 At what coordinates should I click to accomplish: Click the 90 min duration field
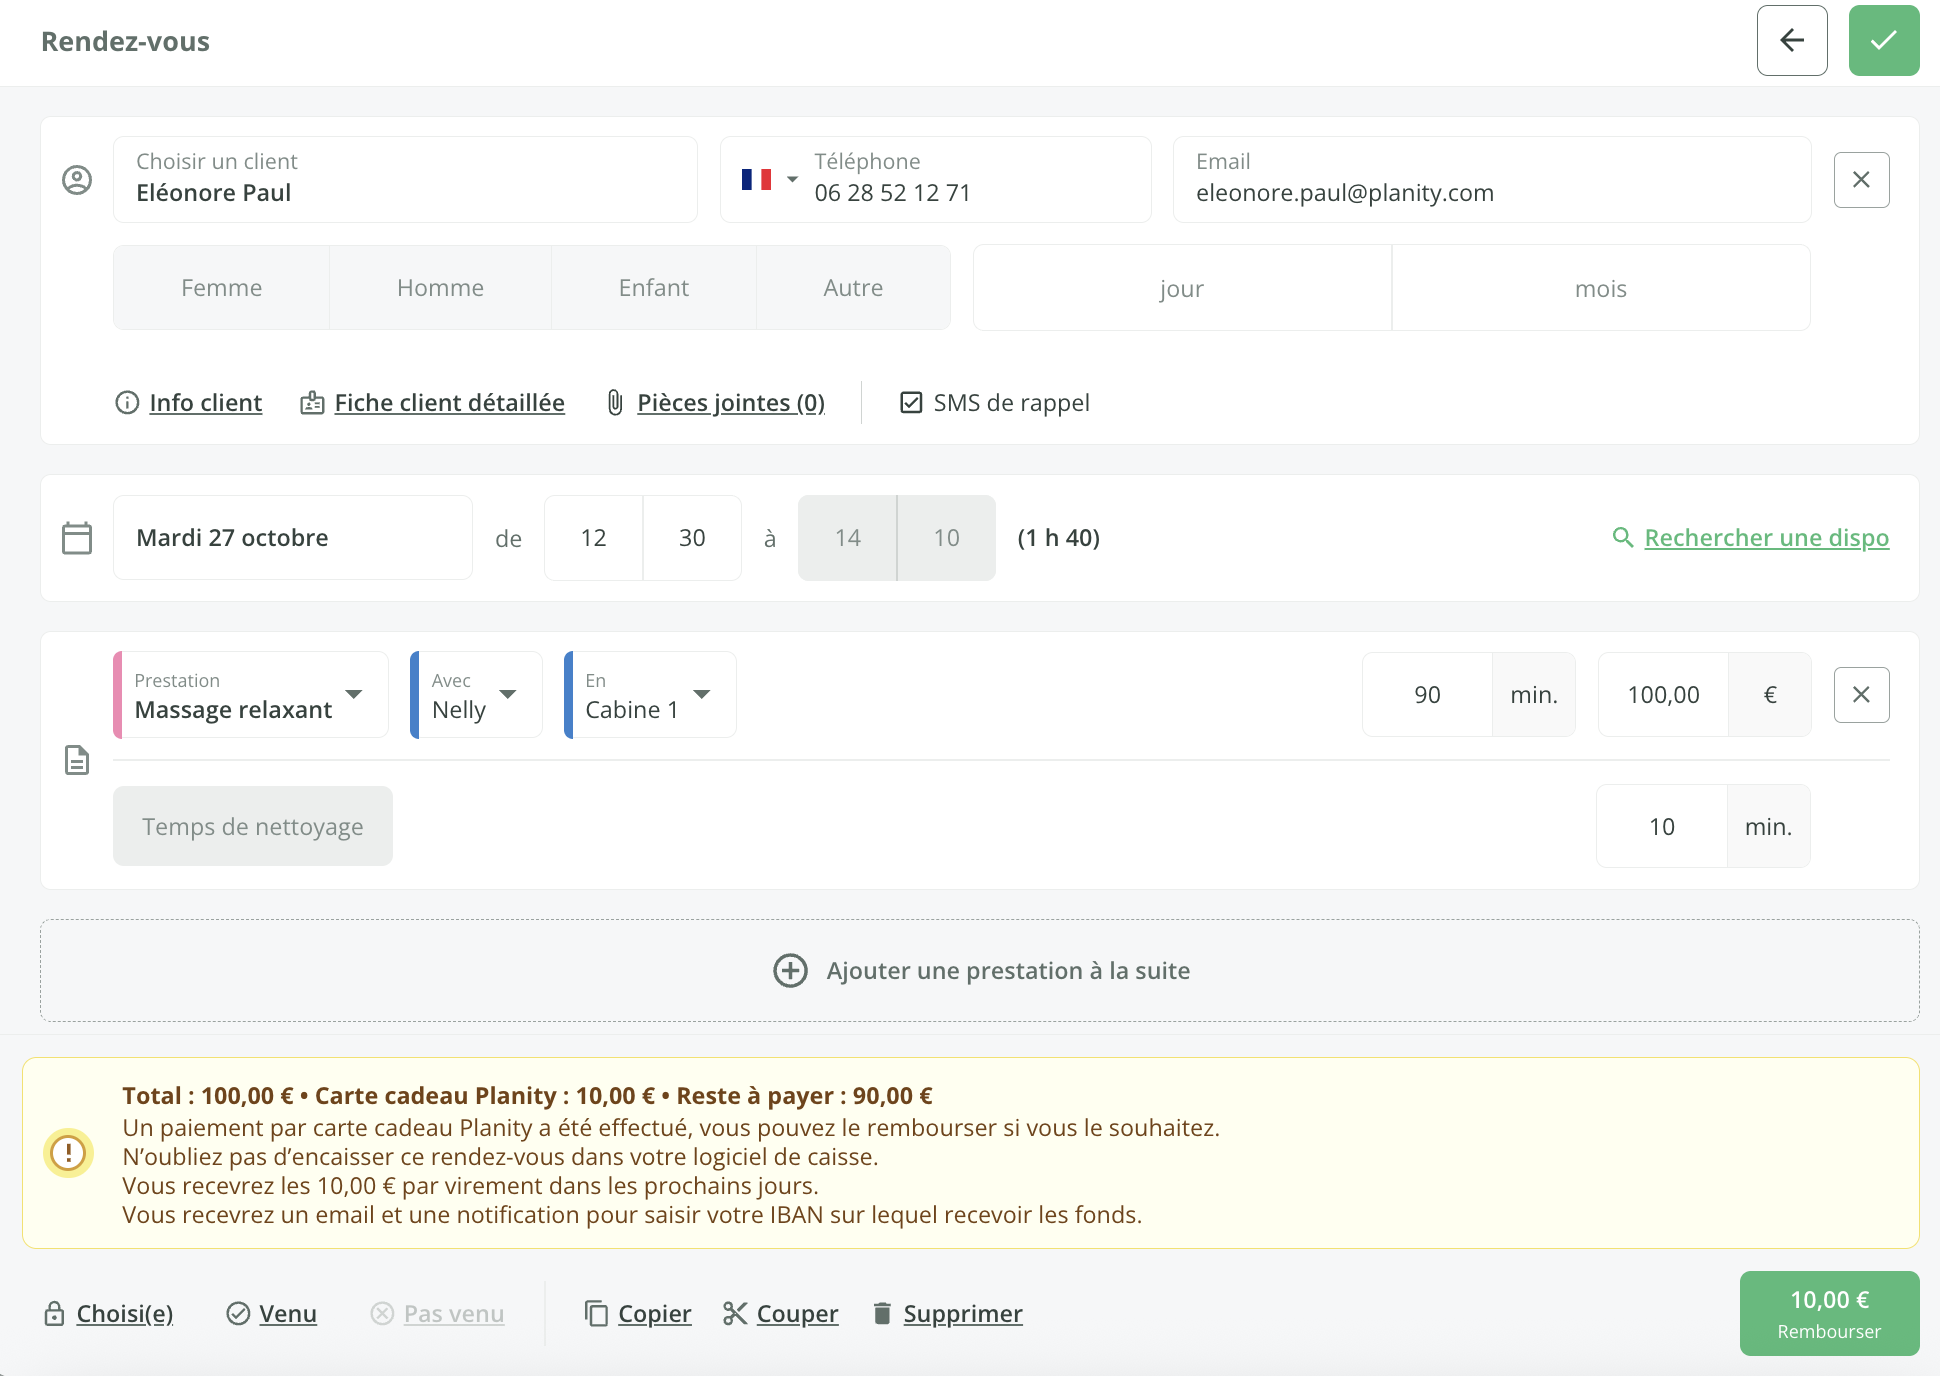point(1428,695)
